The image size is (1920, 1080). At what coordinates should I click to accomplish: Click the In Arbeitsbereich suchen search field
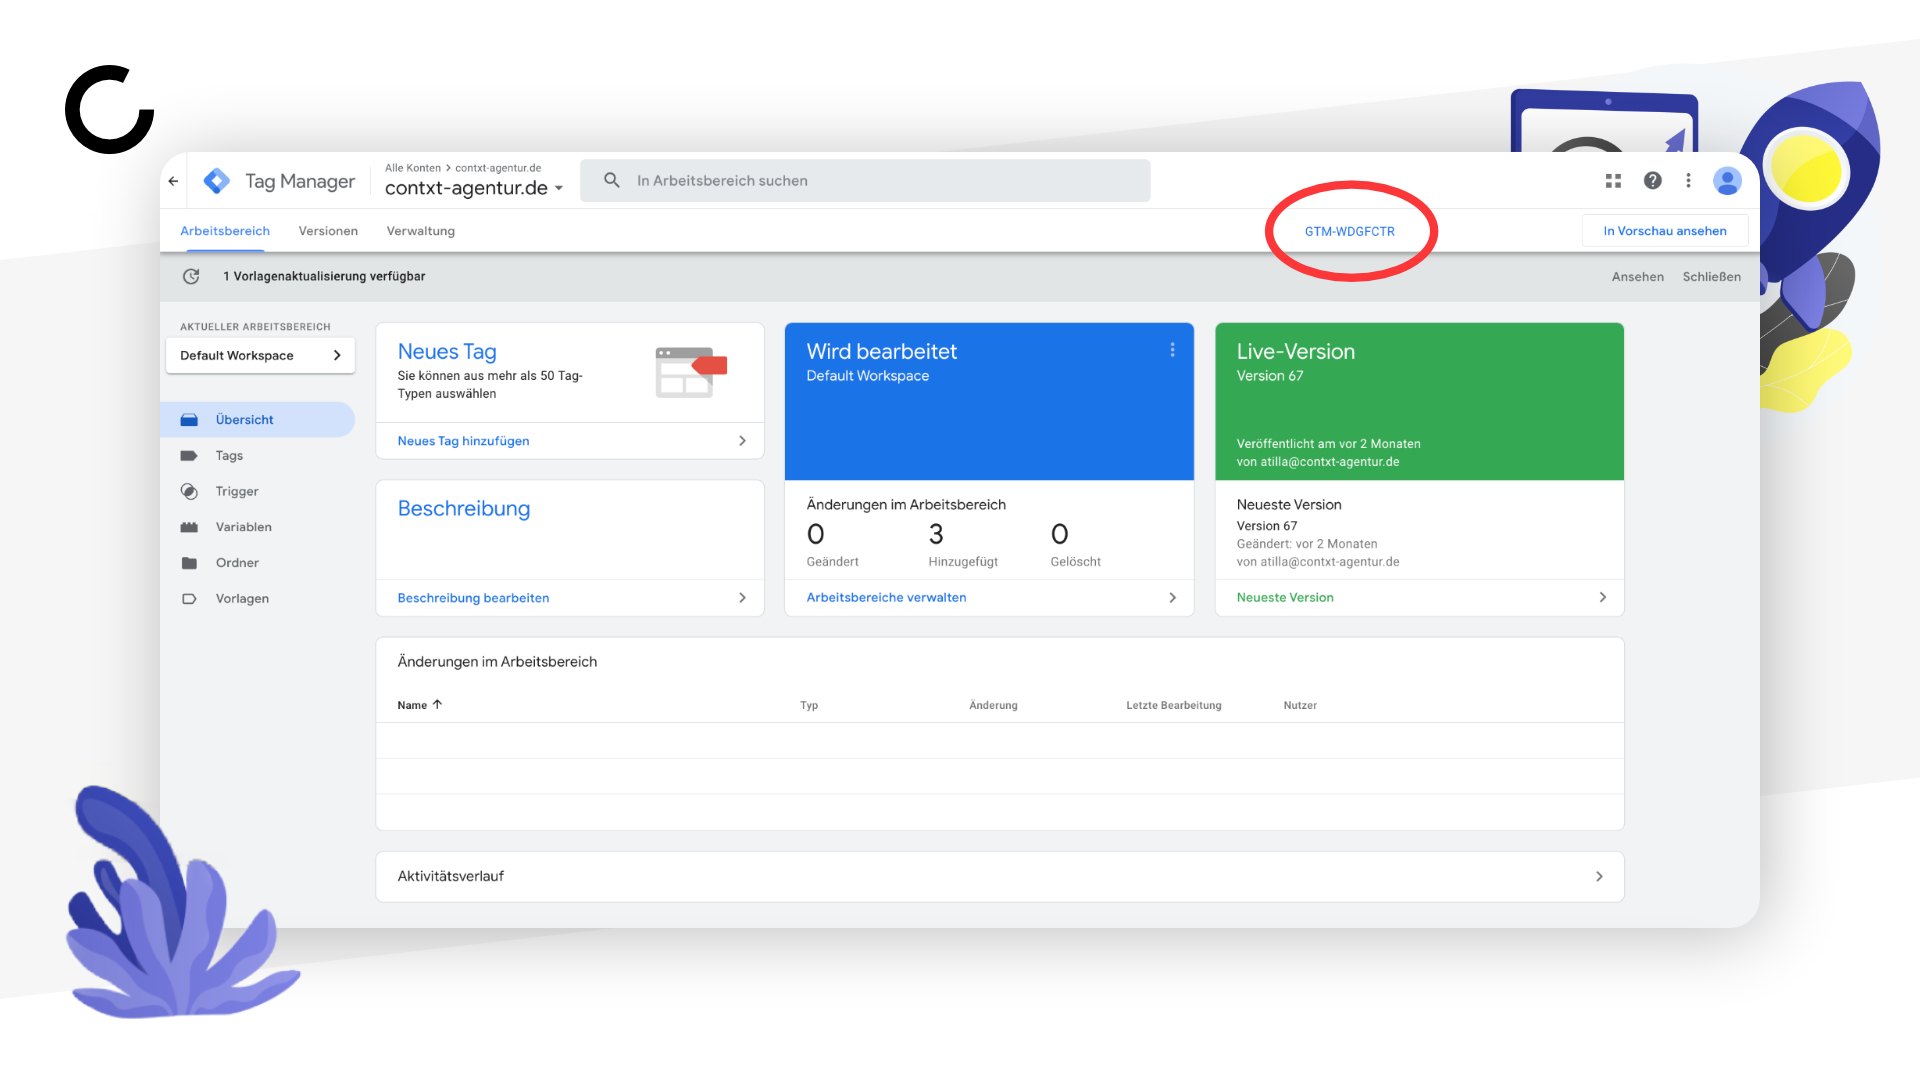(x=865, y=181)
